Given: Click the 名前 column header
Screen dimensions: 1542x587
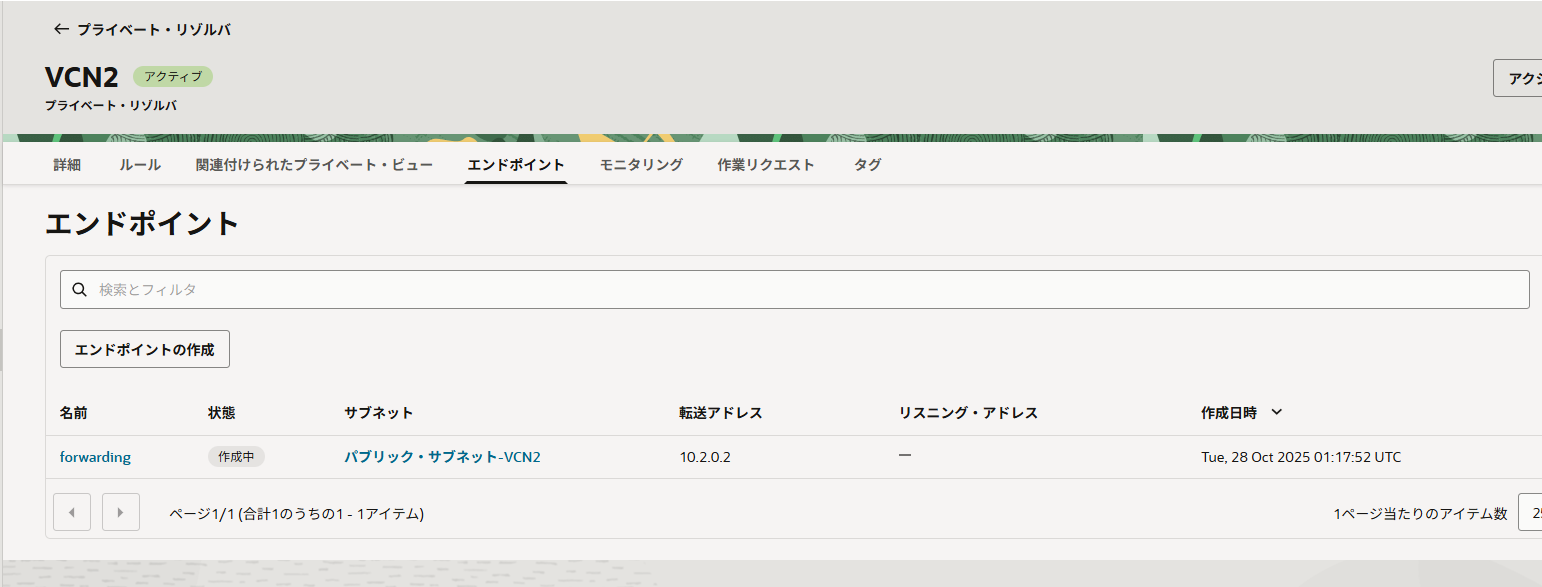Looking at the screenshot, I should pos(73,413).
